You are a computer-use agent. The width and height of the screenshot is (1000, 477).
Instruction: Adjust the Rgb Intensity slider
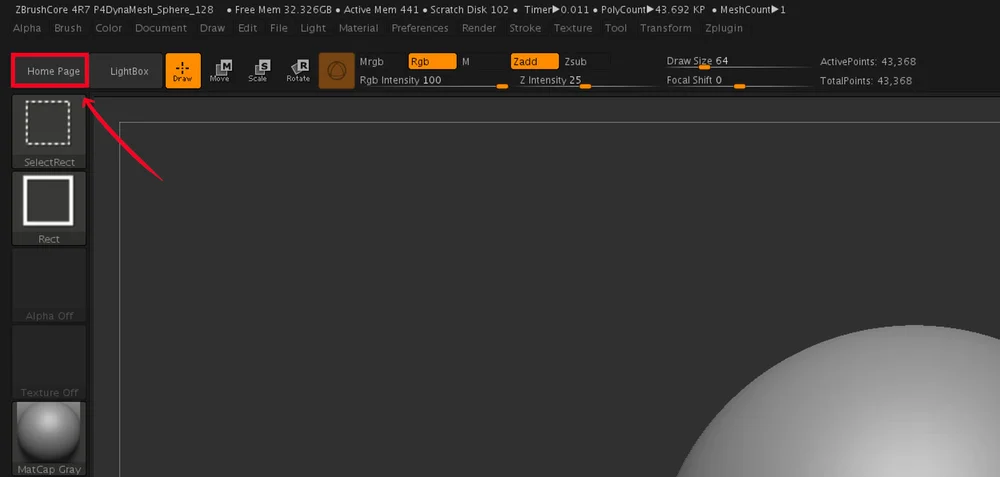(434, 81)
